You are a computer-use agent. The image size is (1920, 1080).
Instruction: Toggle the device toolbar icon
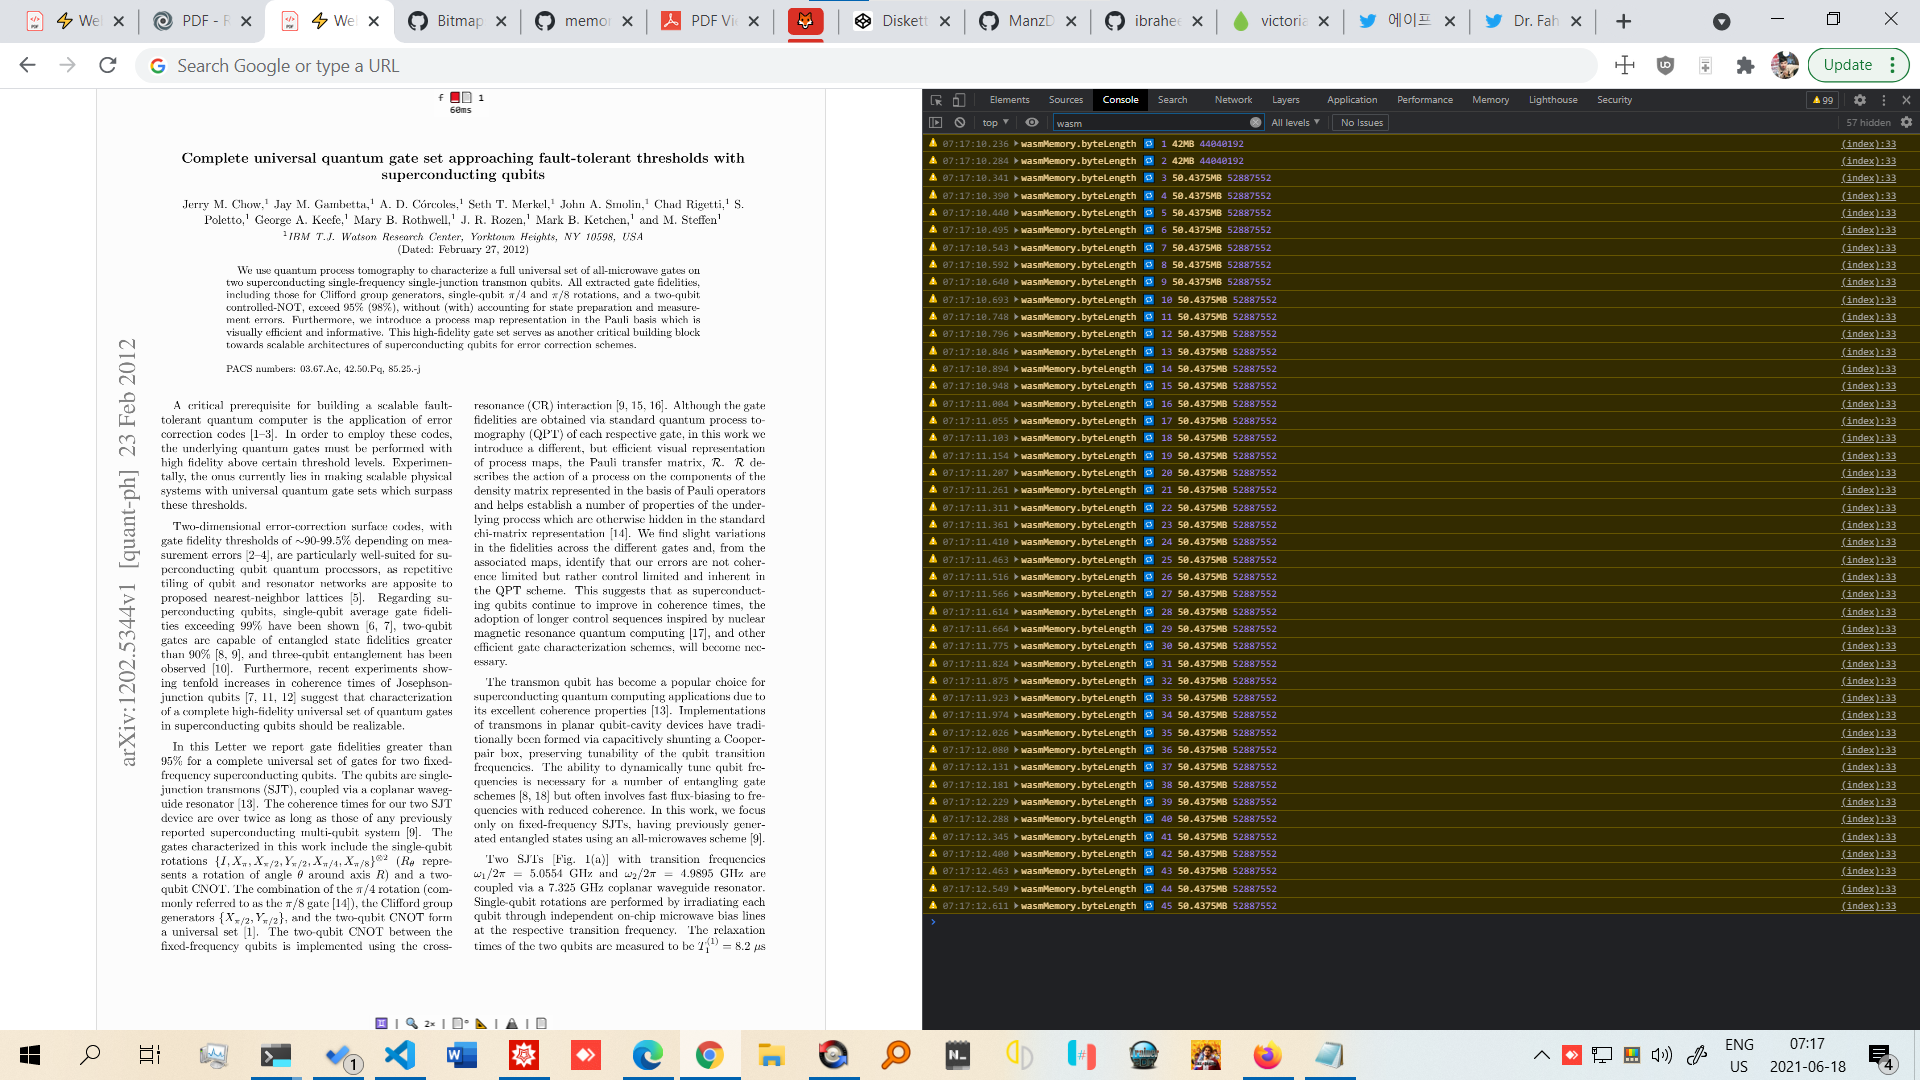959,100
